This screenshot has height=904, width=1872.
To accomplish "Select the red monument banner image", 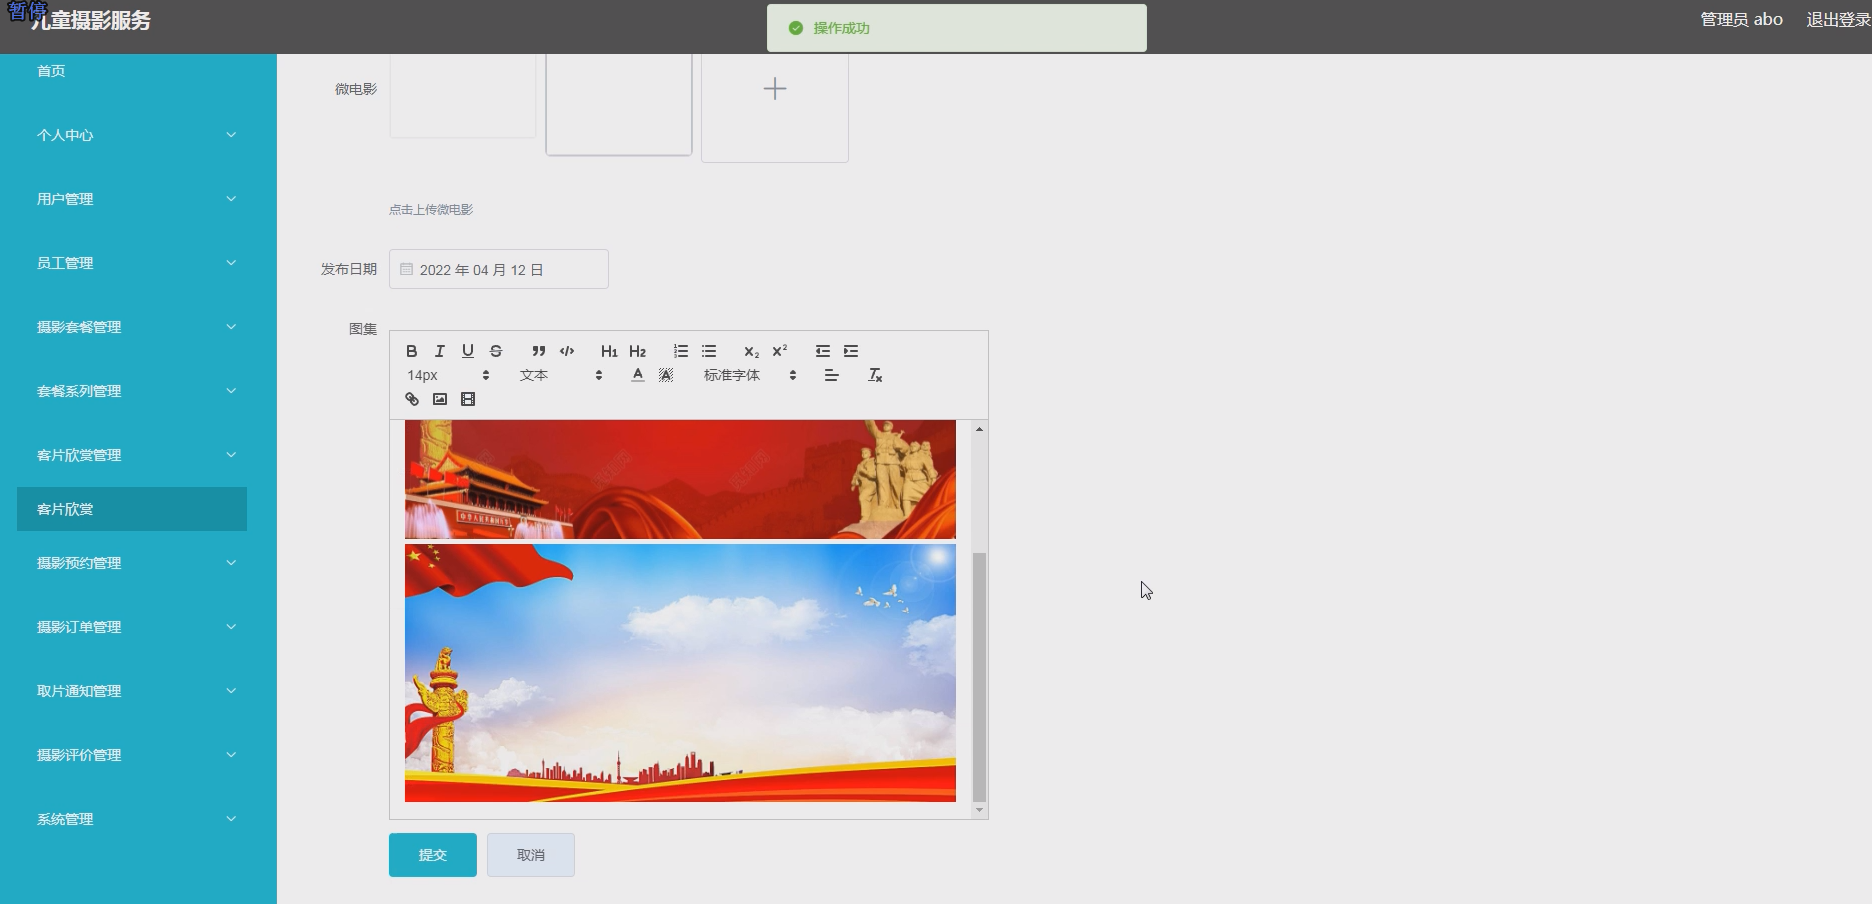I will point(680,480).
